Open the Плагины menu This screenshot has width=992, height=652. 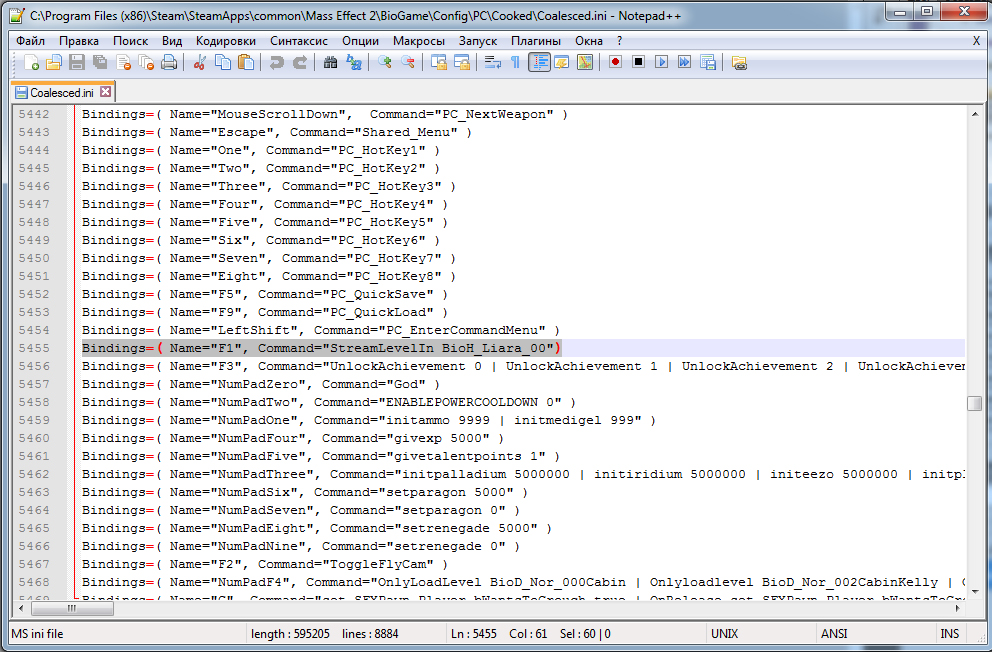pyautogui.click(x=536, y=40)
